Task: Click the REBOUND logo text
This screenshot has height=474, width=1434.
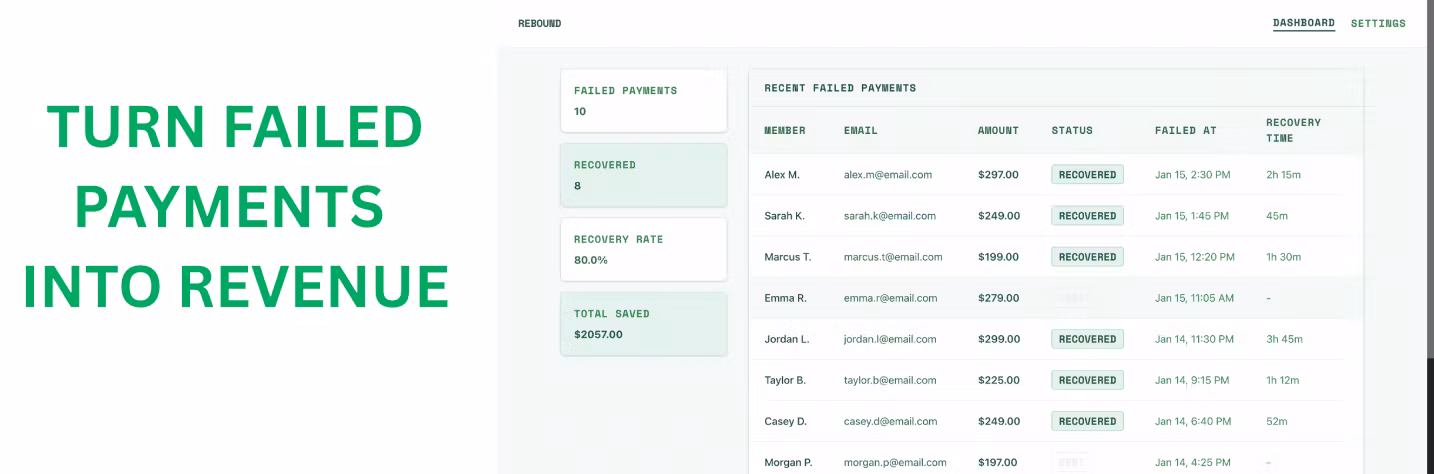Action: [539, 23]
